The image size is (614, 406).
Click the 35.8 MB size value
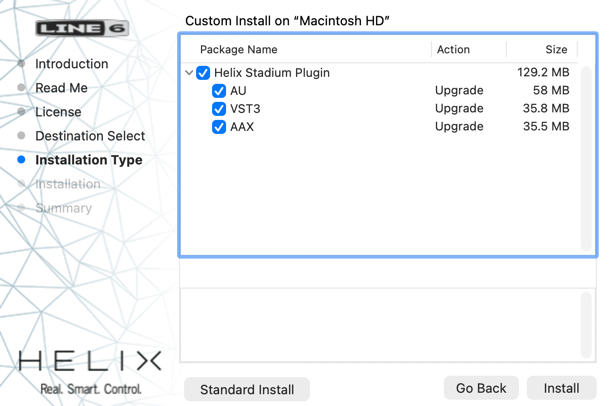click(546, 108)
